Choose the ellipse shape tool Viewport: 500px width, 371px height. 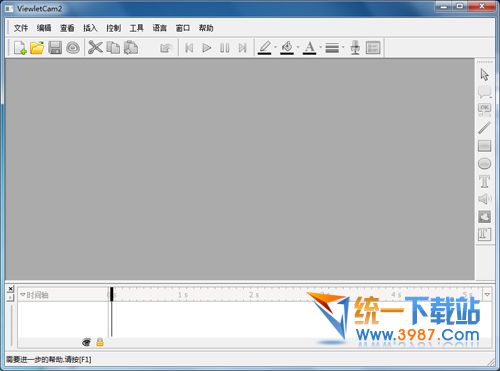click(484, 164)
